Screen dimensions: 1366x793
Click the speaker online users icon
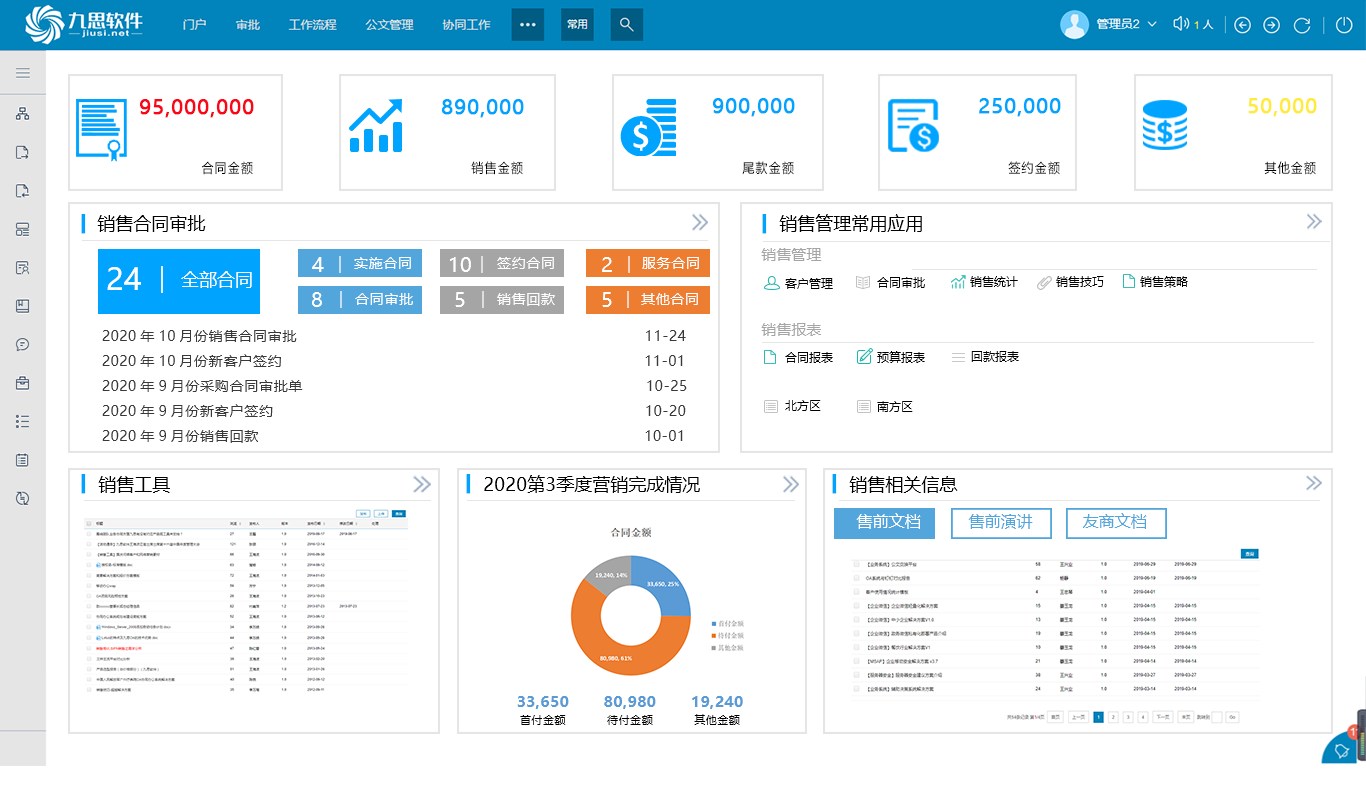[x=1181, y=24]
